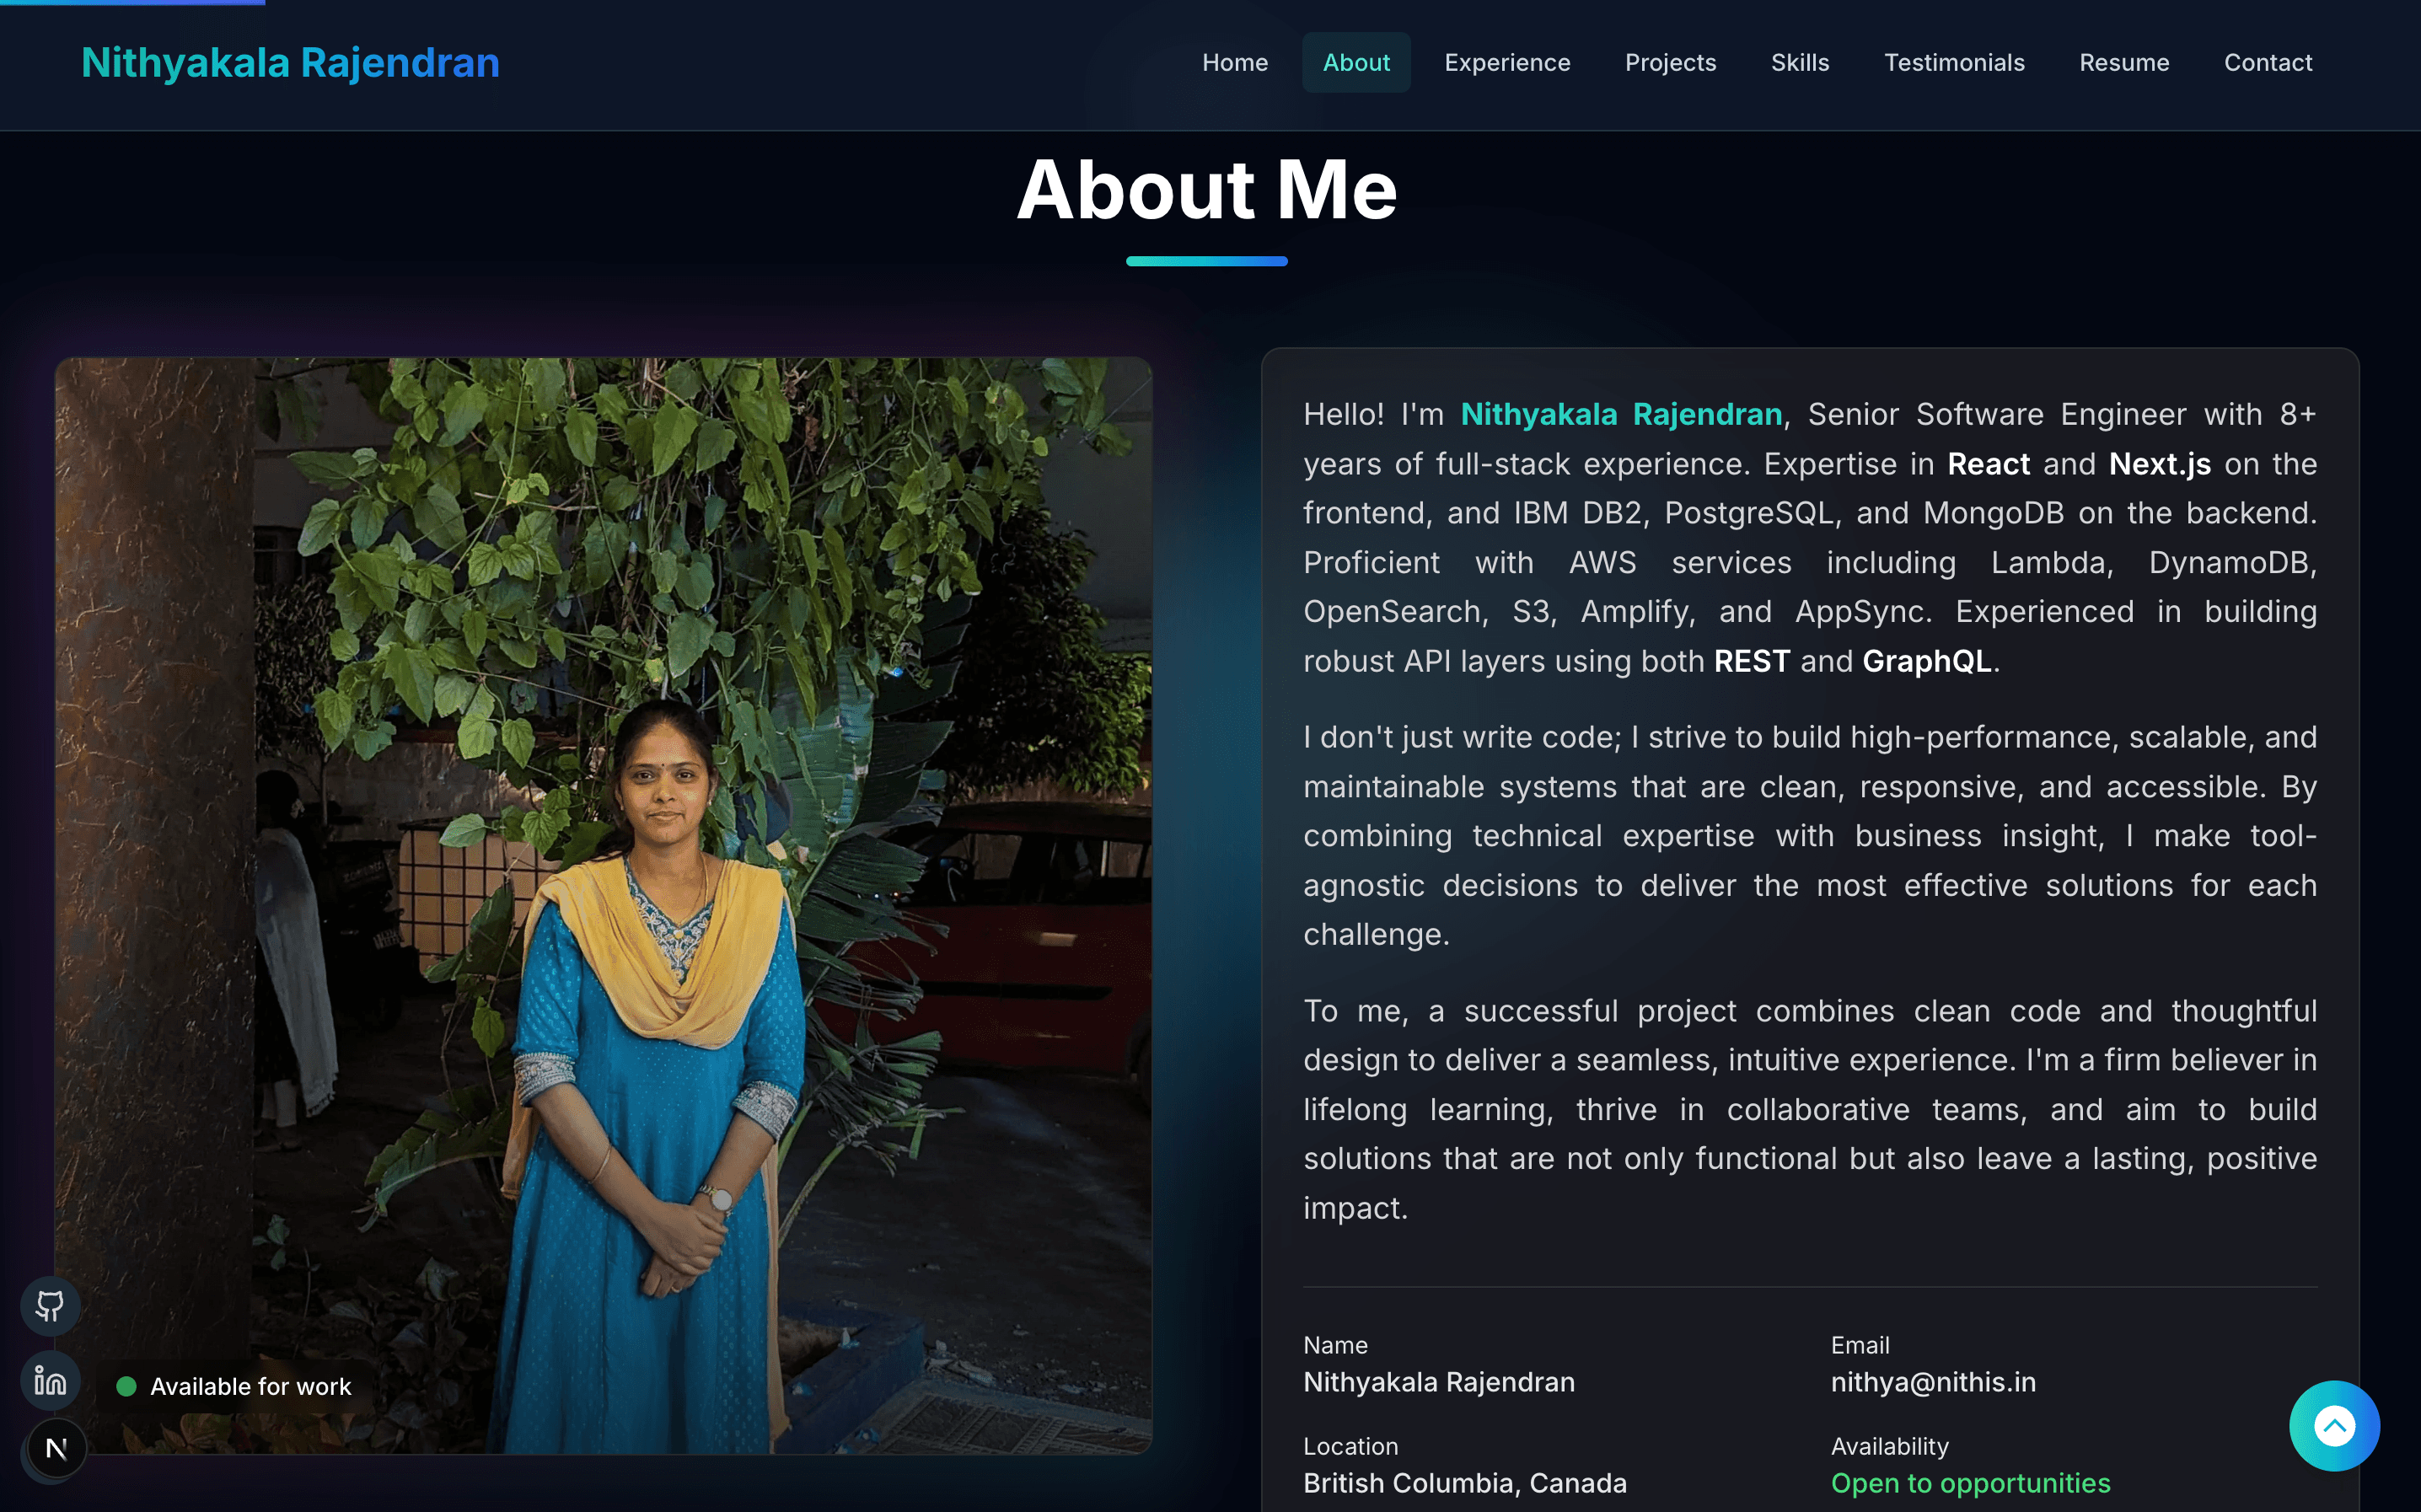Open Testimonials from the navigation bar
Screen dimensions: 2421x1512
(1954, 62)
